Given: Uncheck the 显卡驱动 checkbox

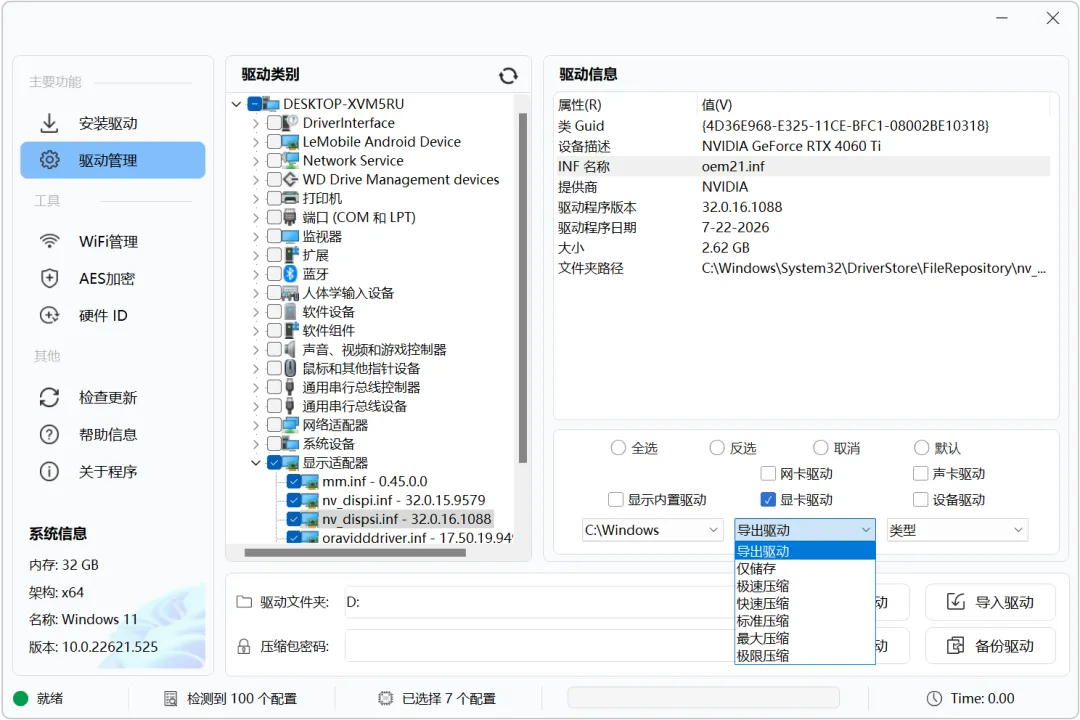Looking at the screenshot, I should click(768, 500).
